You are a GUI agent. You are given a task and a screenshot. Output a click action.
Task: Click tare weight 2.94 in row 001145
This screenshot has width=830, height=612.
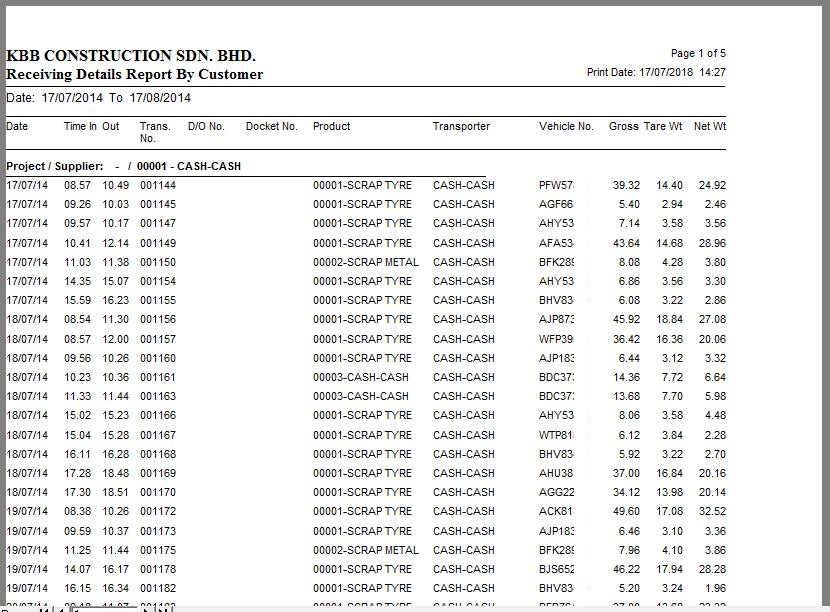tap(672, 204)
